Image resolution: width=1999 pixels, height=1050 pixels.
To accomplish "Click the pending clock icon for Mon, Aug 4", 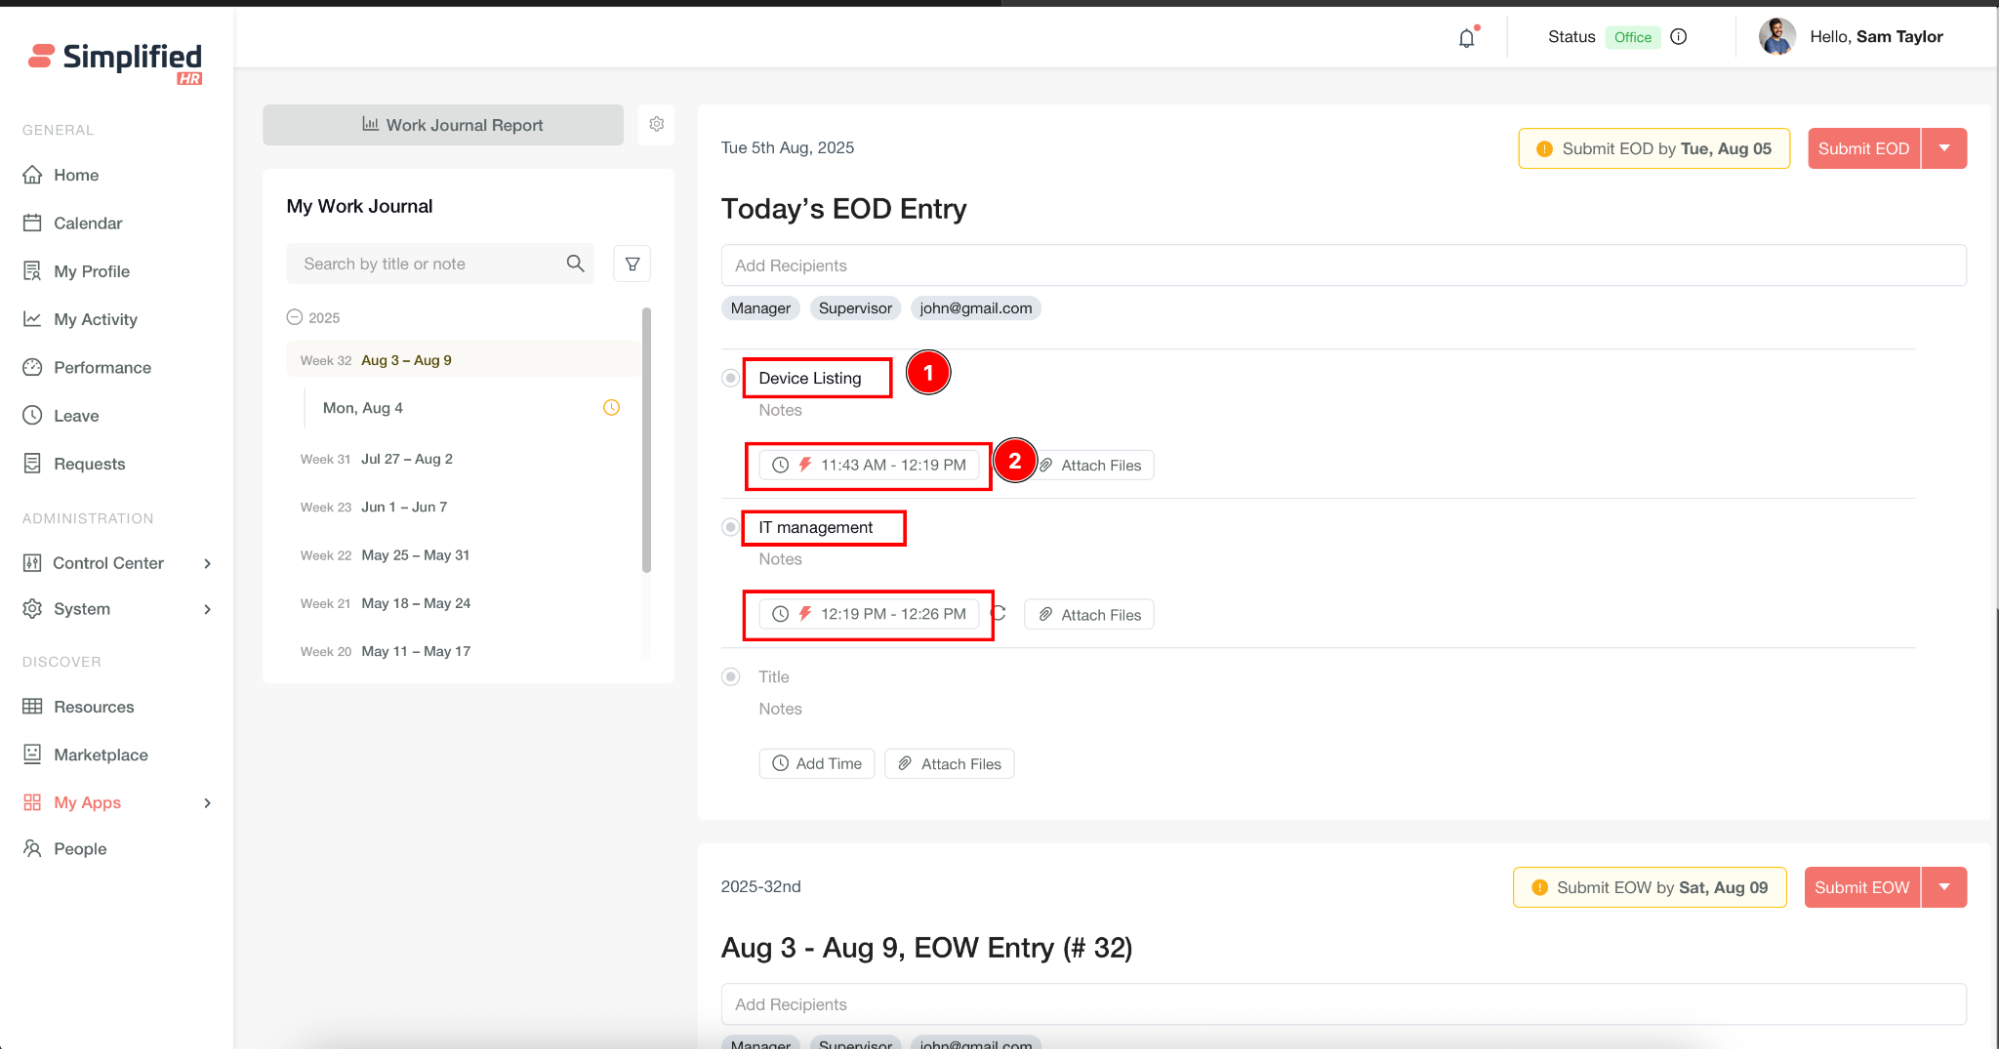I will [x=611, y=408].
